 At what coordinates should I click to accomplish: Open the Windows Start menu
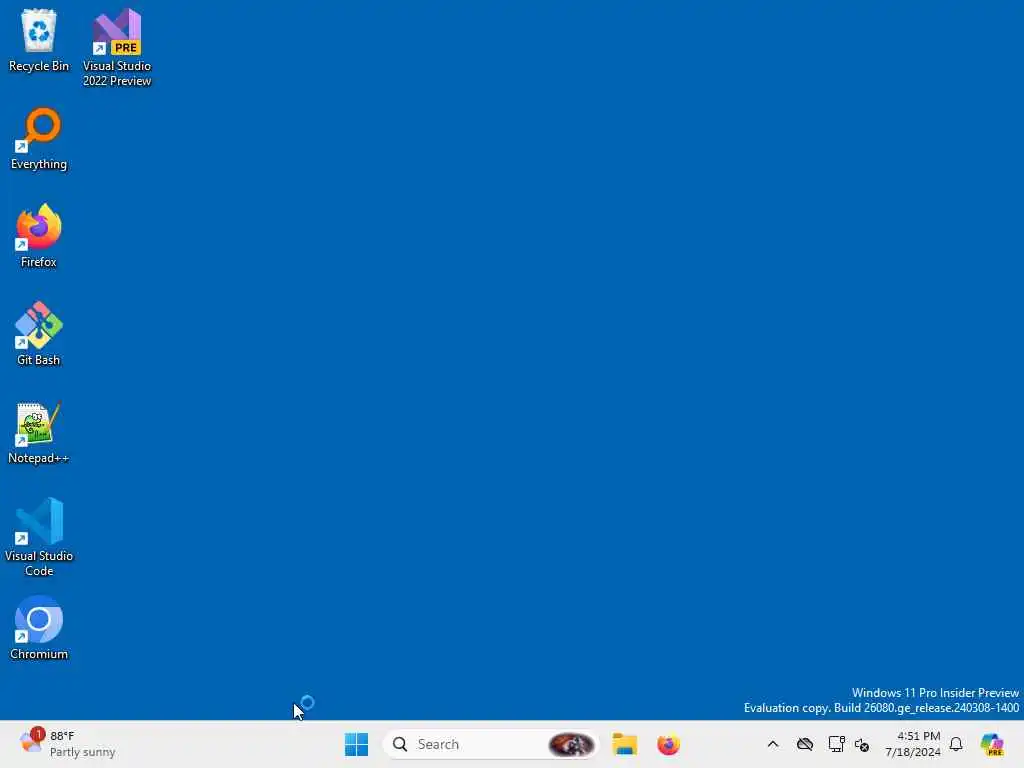pos(357,744)
